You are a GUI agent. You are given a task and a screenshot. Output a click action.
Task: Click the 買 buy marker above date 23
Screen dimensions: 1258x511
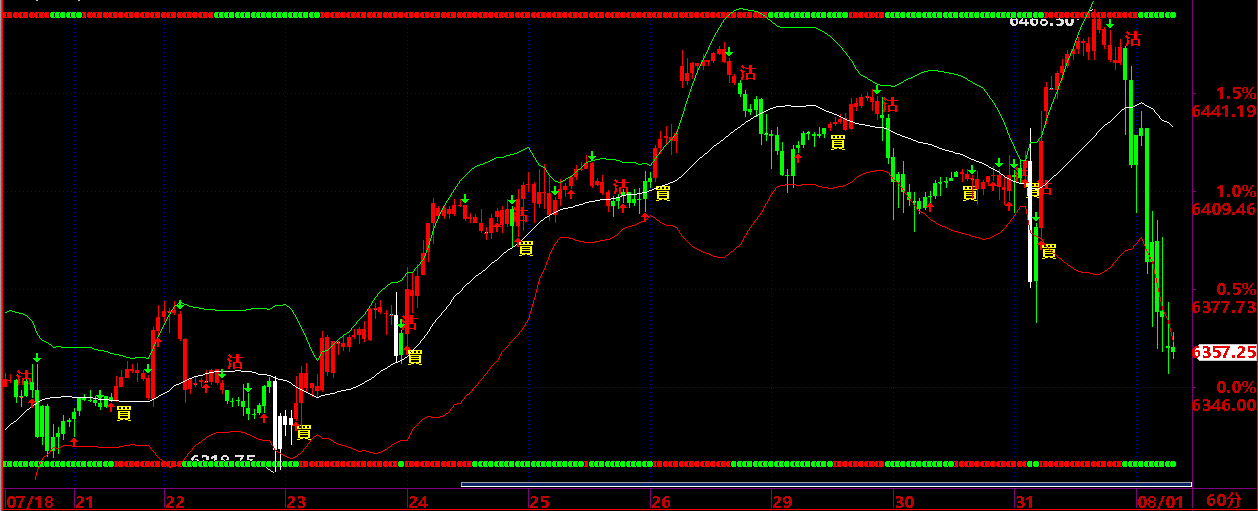coord(304,432)
